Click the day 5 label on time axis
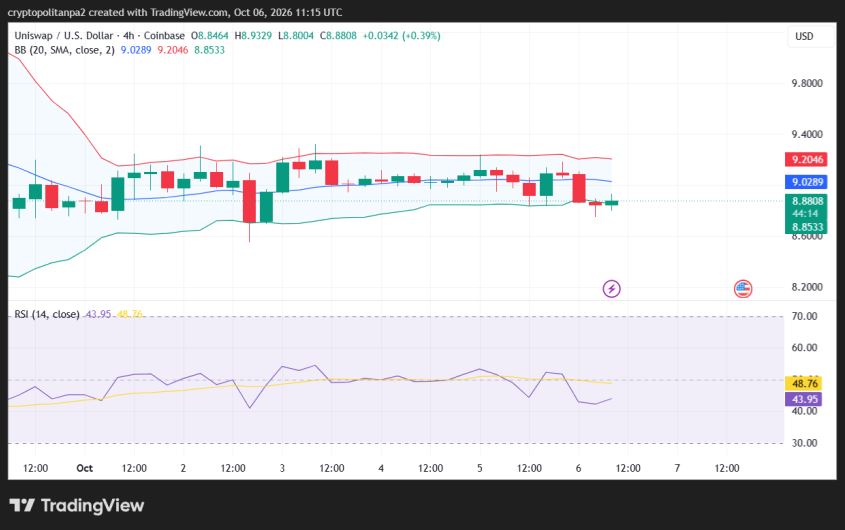 pyautogui.click(x=480, y=468)
